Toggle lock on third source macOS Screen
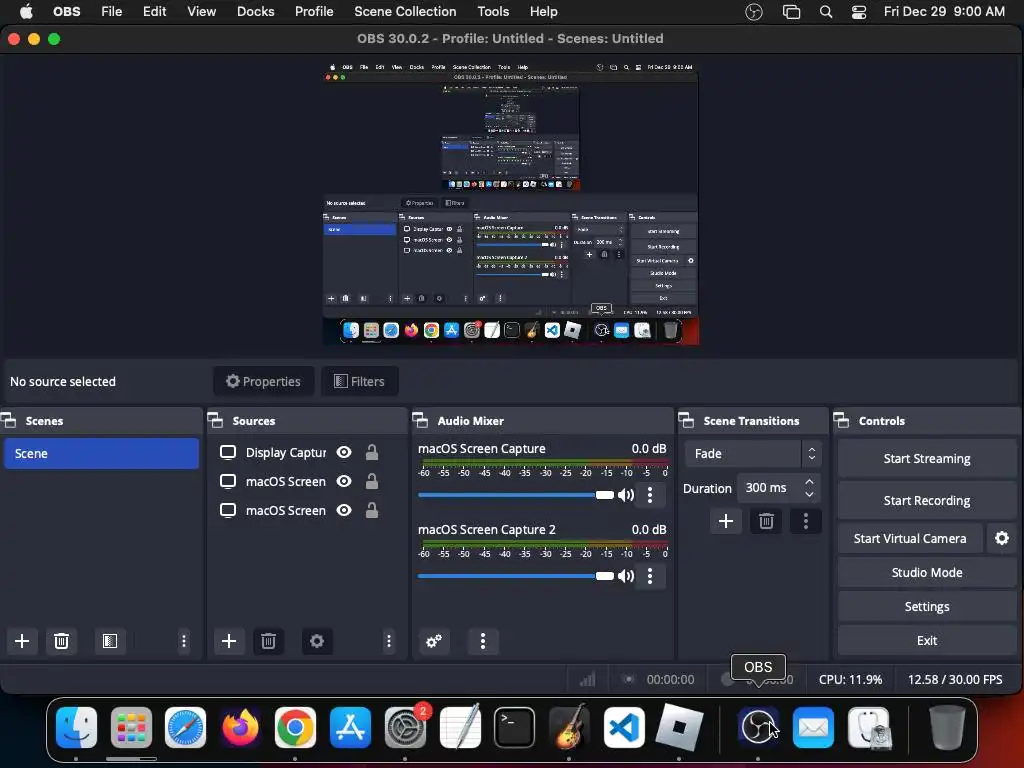This screenshot has height=768, width=1024. (x=372, y=510)
